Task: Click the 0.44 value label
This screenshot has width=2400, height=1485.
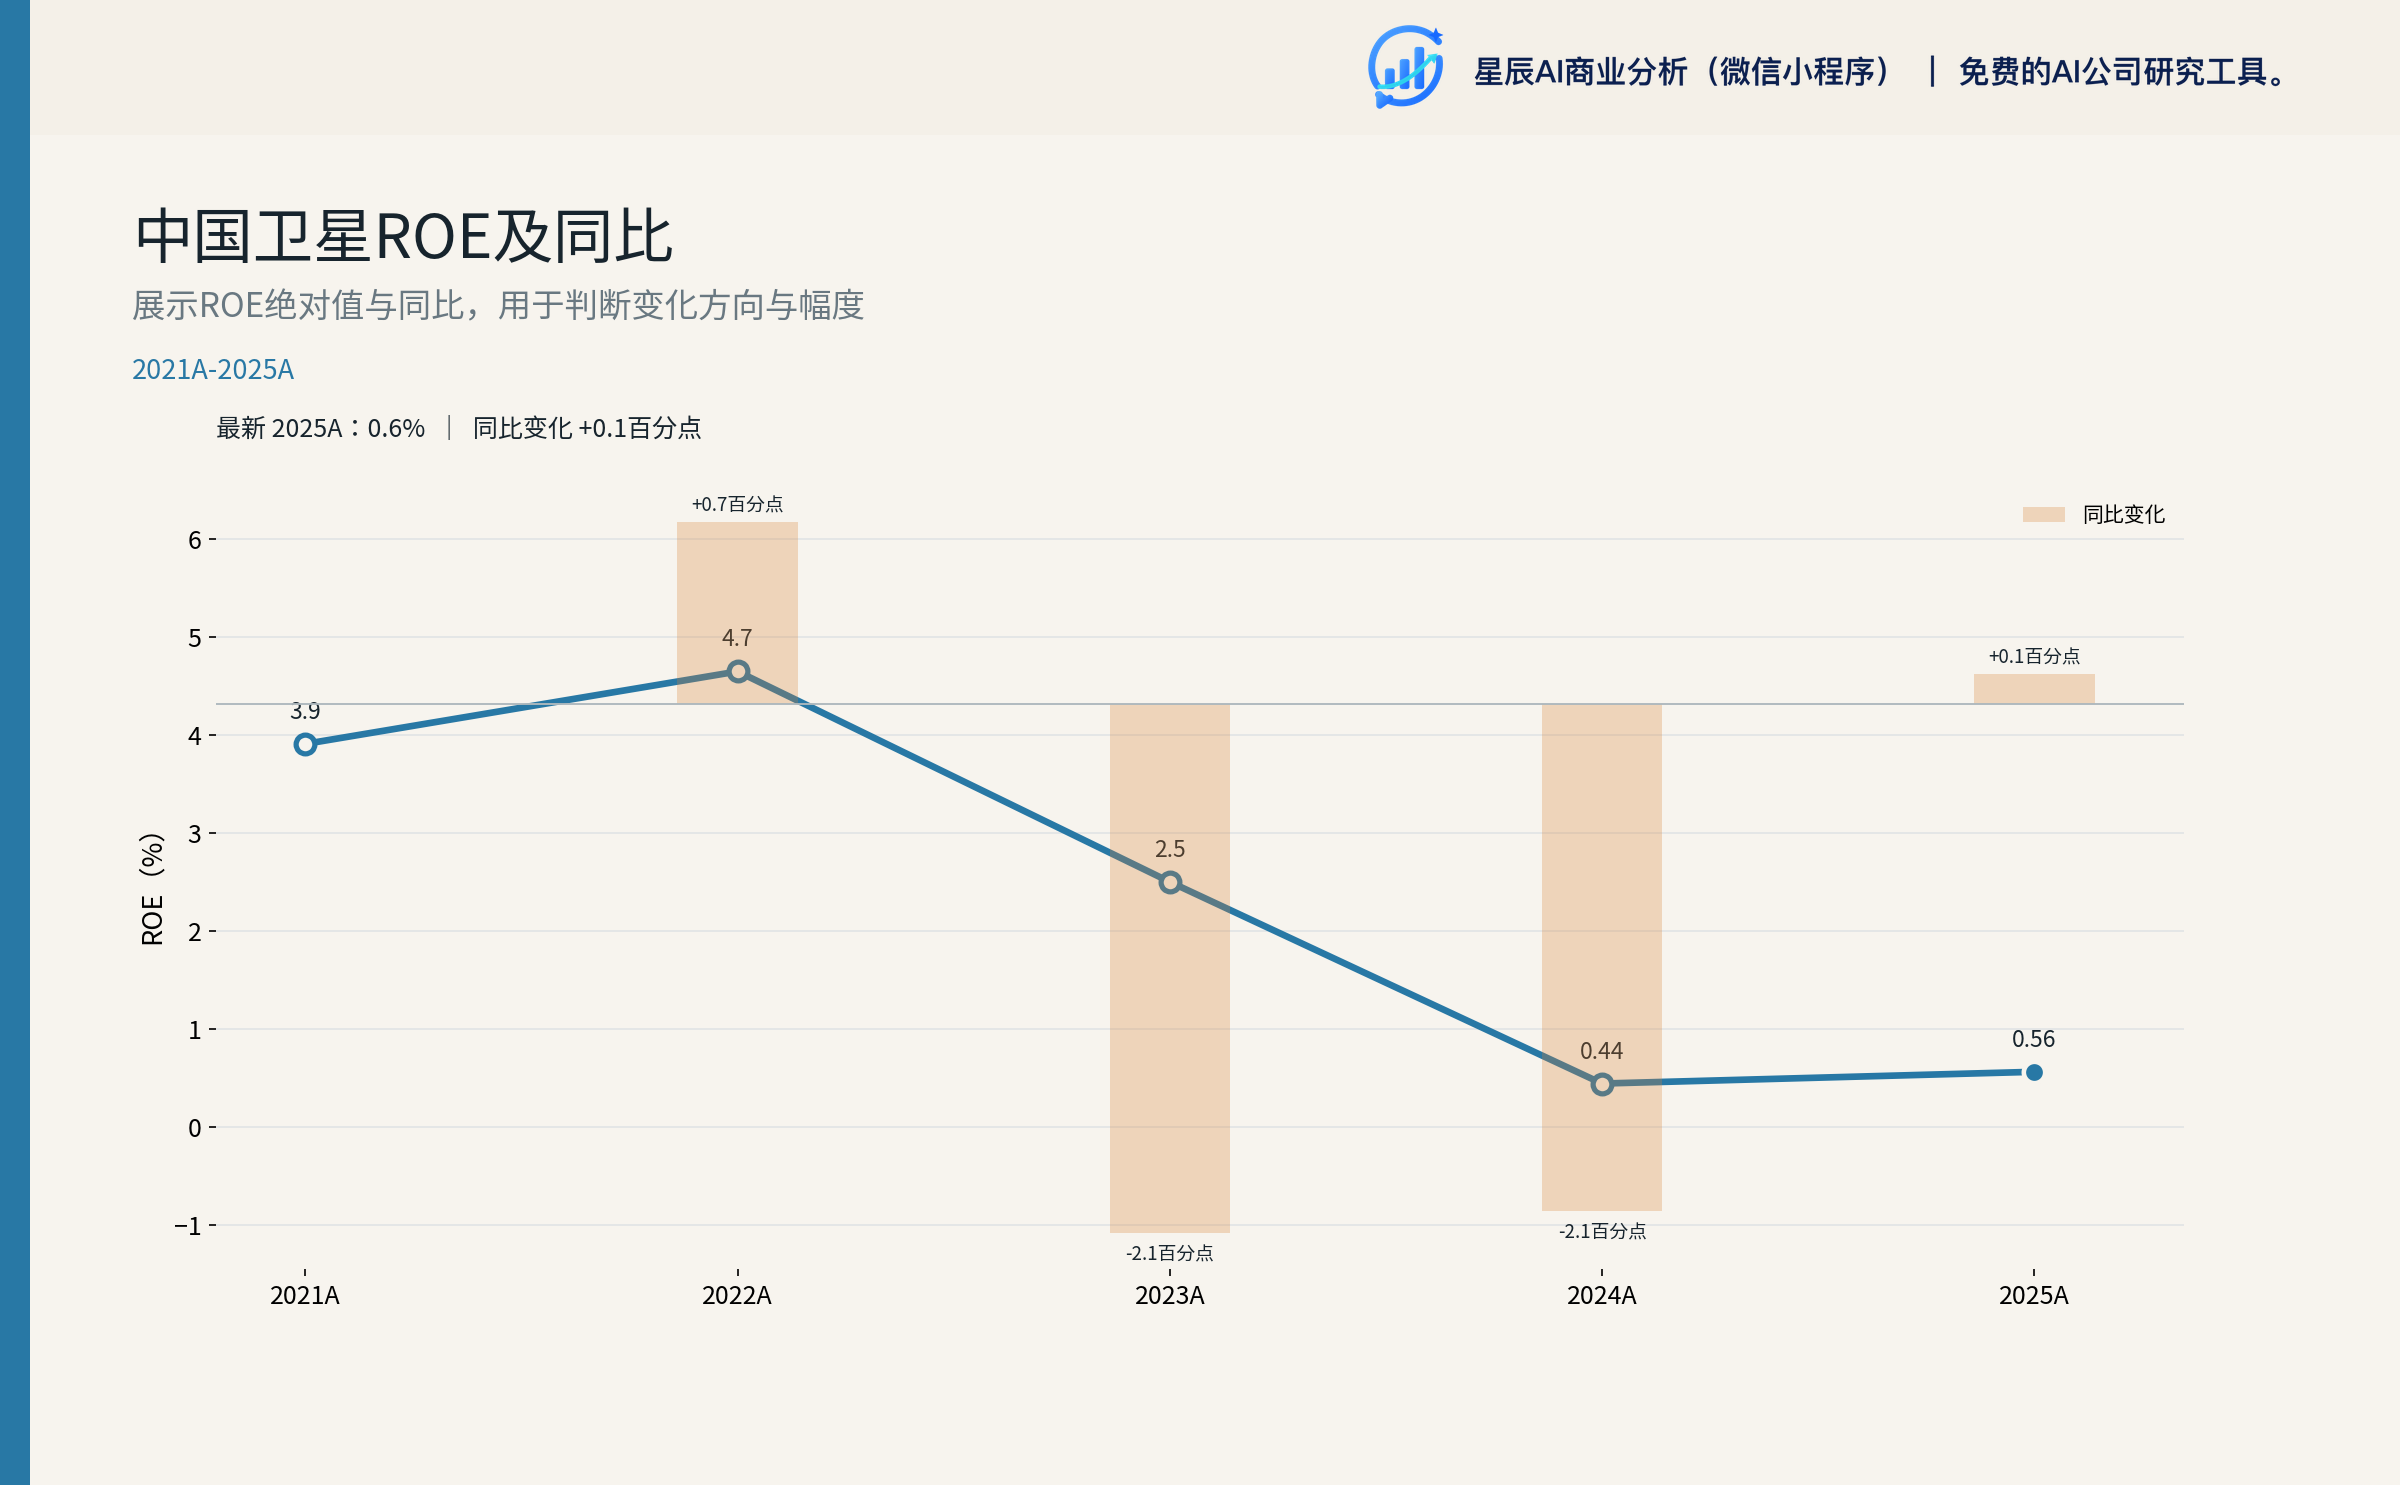Action: [1601, 1051]
